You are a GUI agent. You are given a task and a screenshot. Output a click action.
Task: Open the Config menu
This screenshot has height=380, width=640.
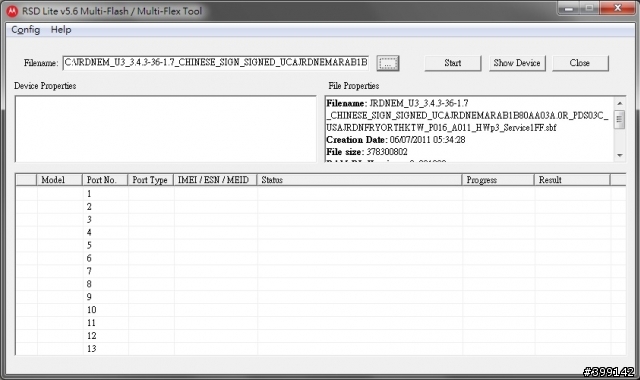tap(26, 30)
